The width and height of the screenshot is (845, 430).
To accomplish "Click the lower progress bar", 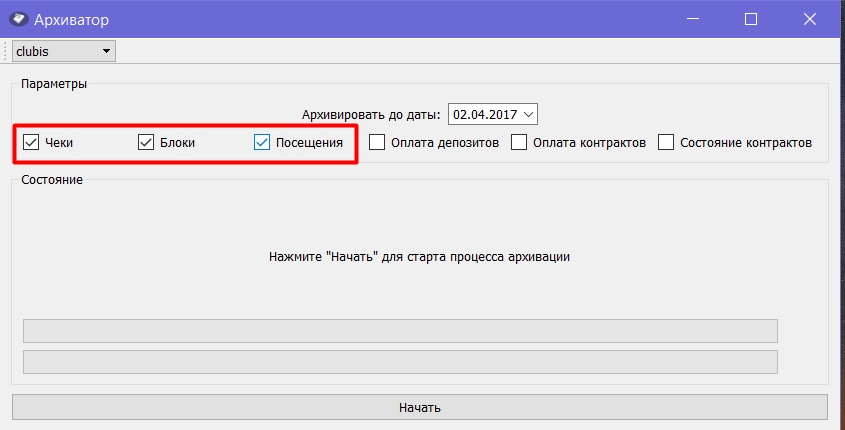I will click(x=400, y=362).
